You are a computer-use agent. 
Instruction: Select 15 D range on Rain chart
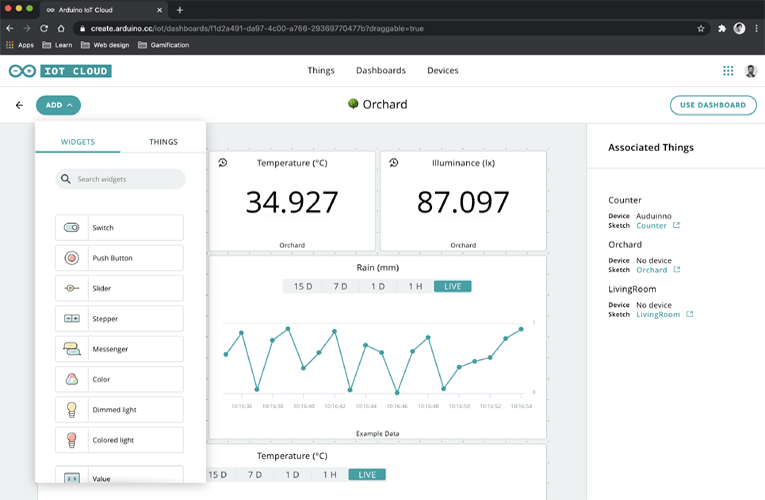(302, 286)
